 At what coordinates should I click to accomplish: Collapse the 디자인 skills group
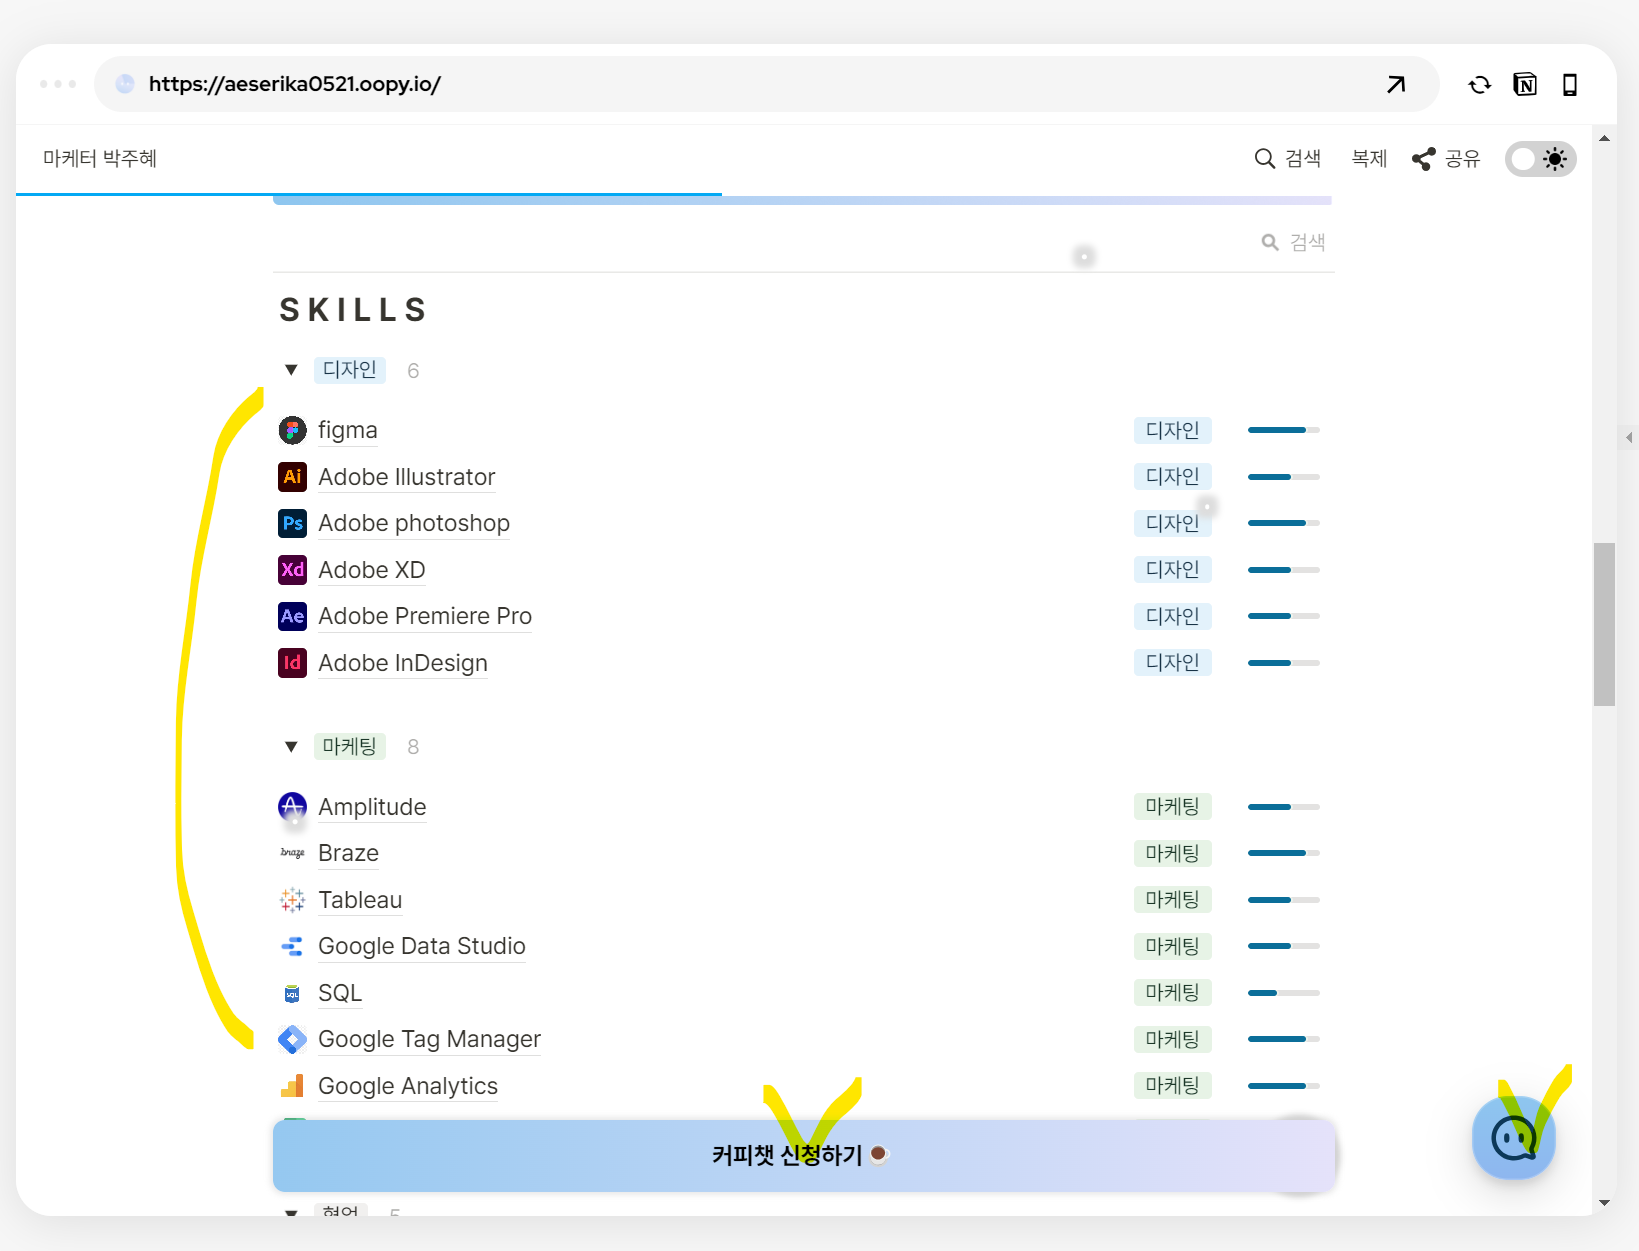pyautogui.click(x=291, y=370)
